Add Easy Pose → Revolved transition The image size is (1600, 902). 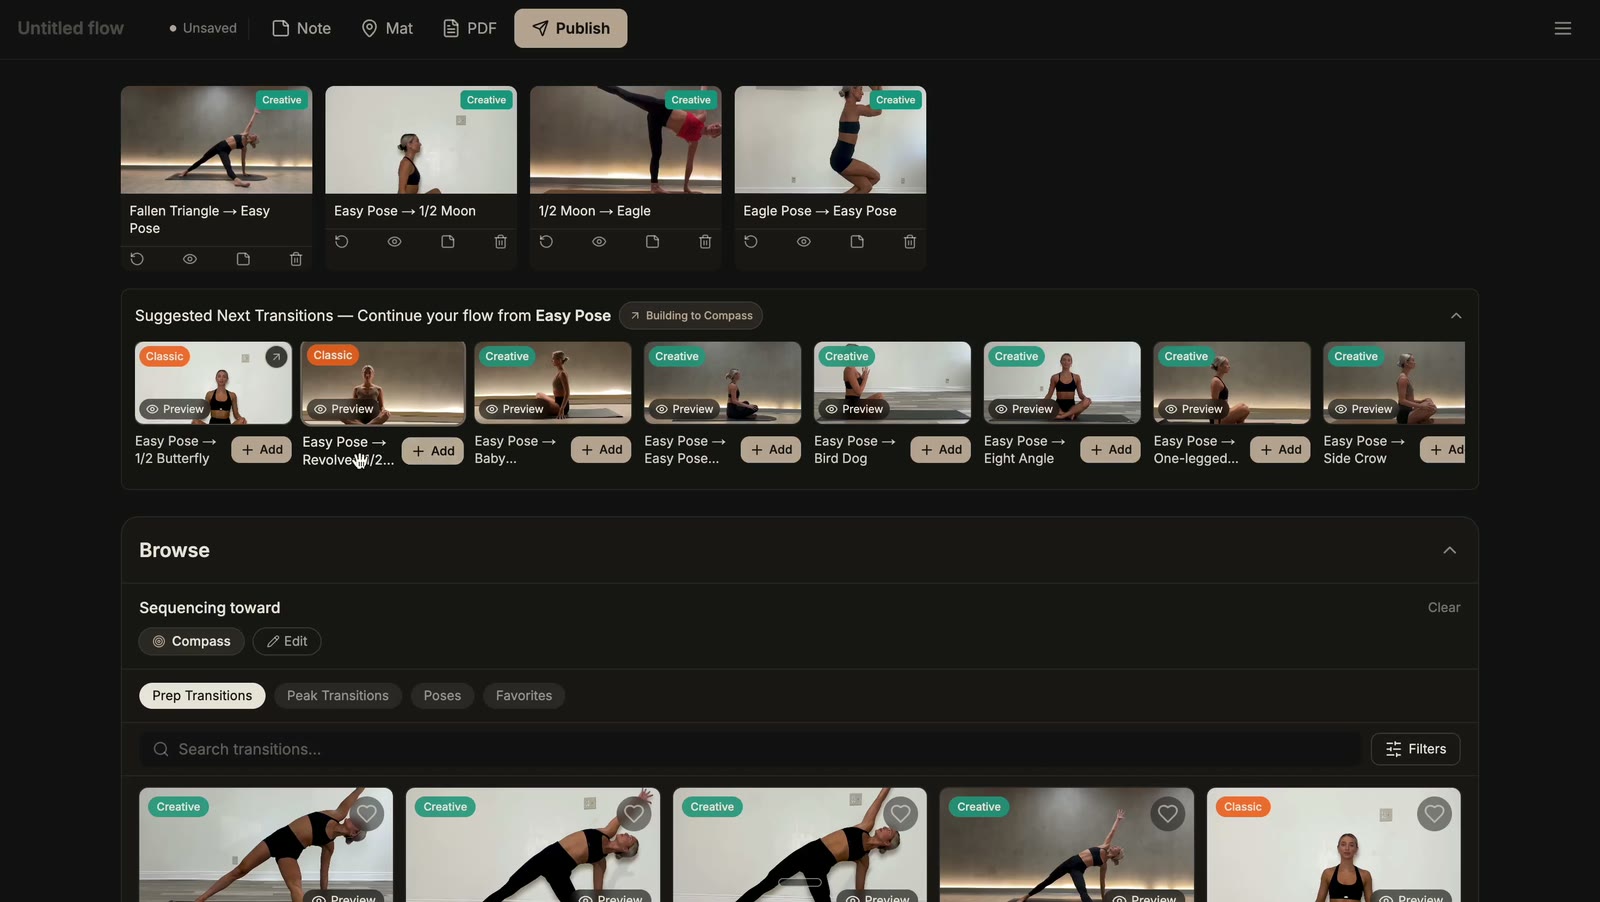point(433,451)
